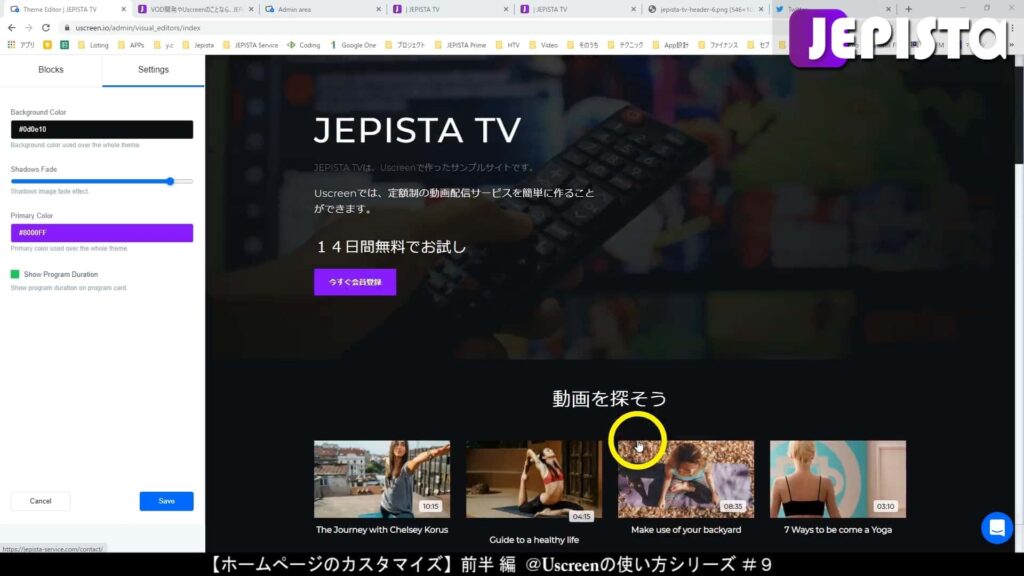
Task: Open the backyard video thumbnail
Action: pos(686,479)
